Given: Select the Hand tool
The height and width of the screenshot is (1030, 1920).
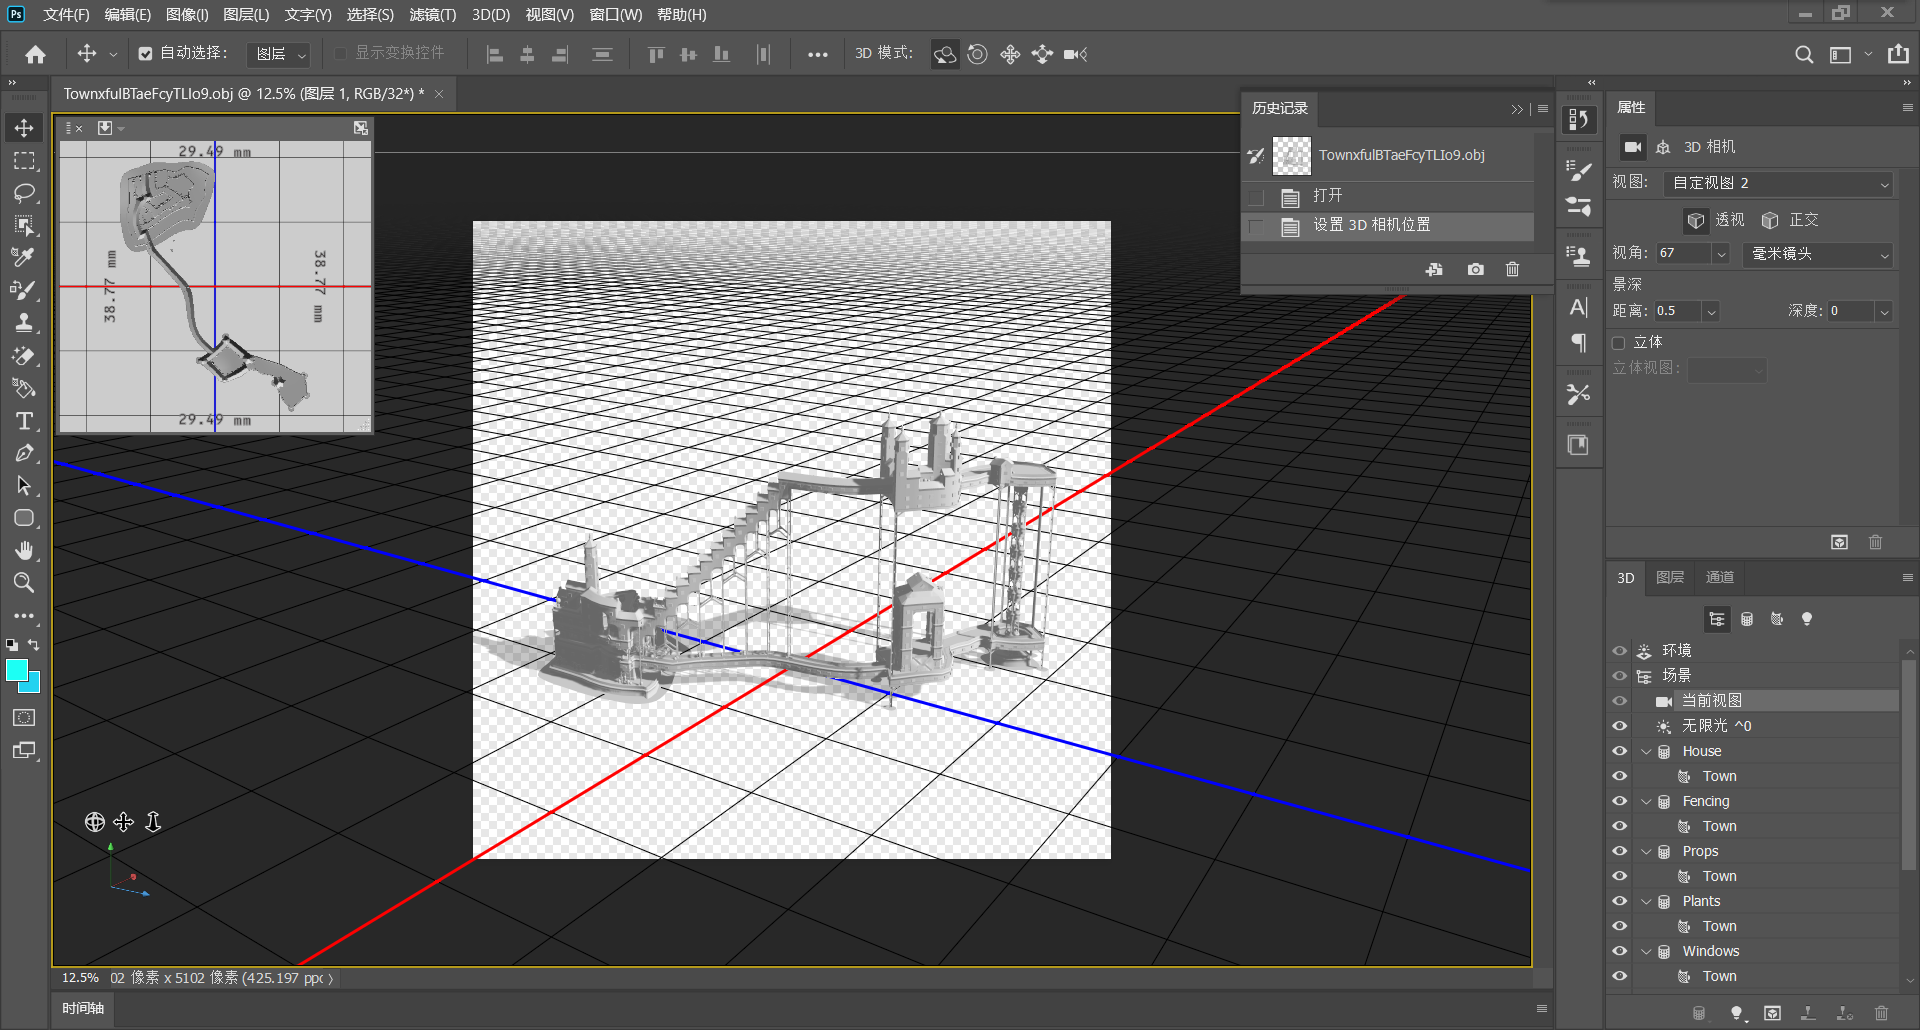Looking at the screenshot, I should [x=24, y=550].
